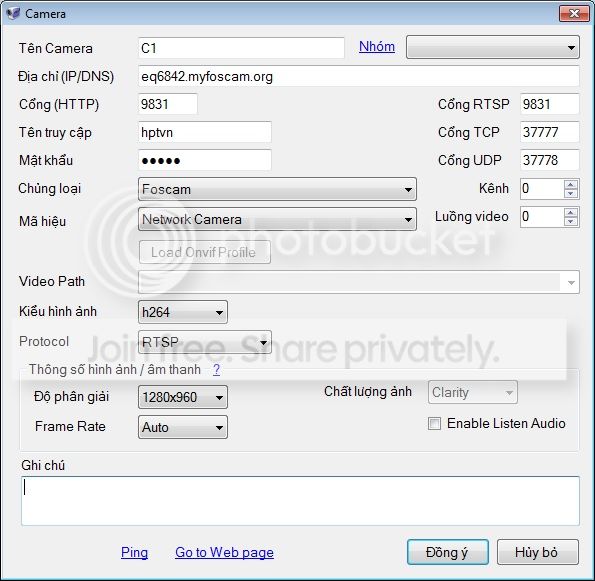Expand the Độ phân giải 1280x960 dropdown
The width and height of the screenshot is (595, 581).
point(183,397)
